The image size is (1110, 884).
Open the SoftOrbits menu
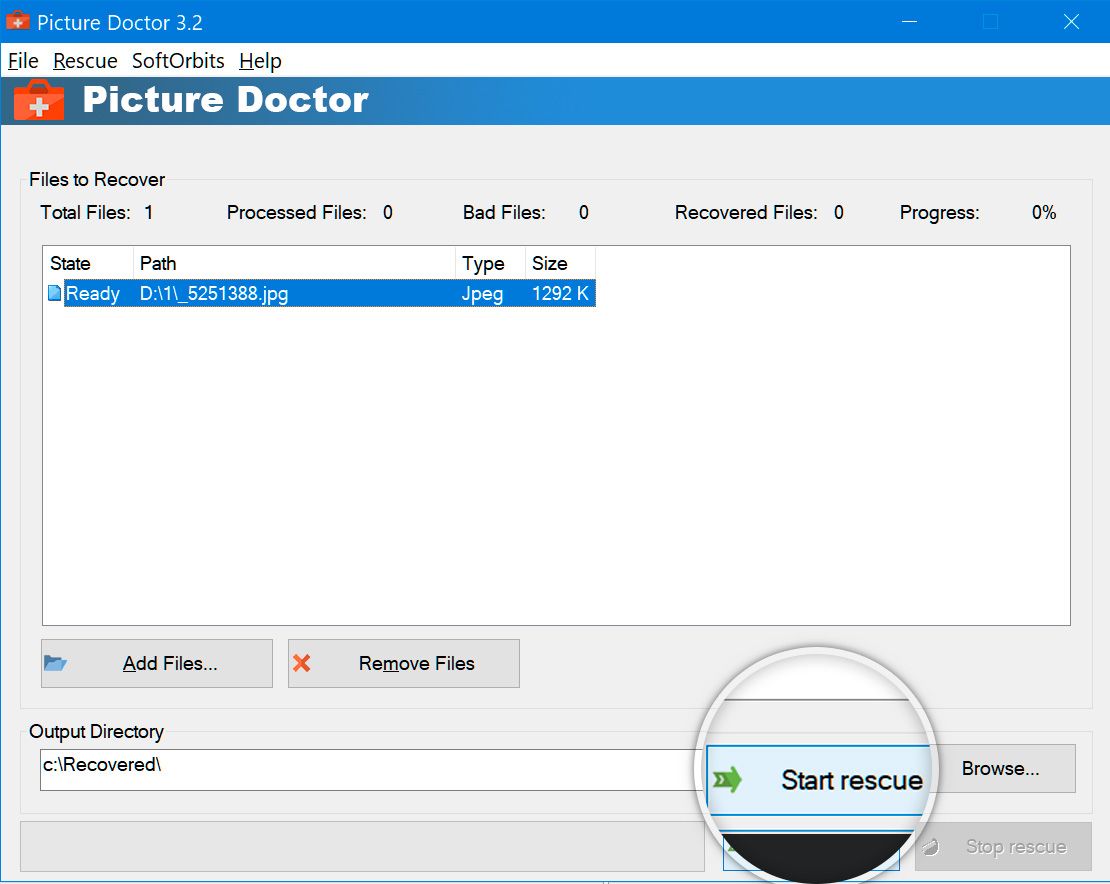(x=178, y=61)
